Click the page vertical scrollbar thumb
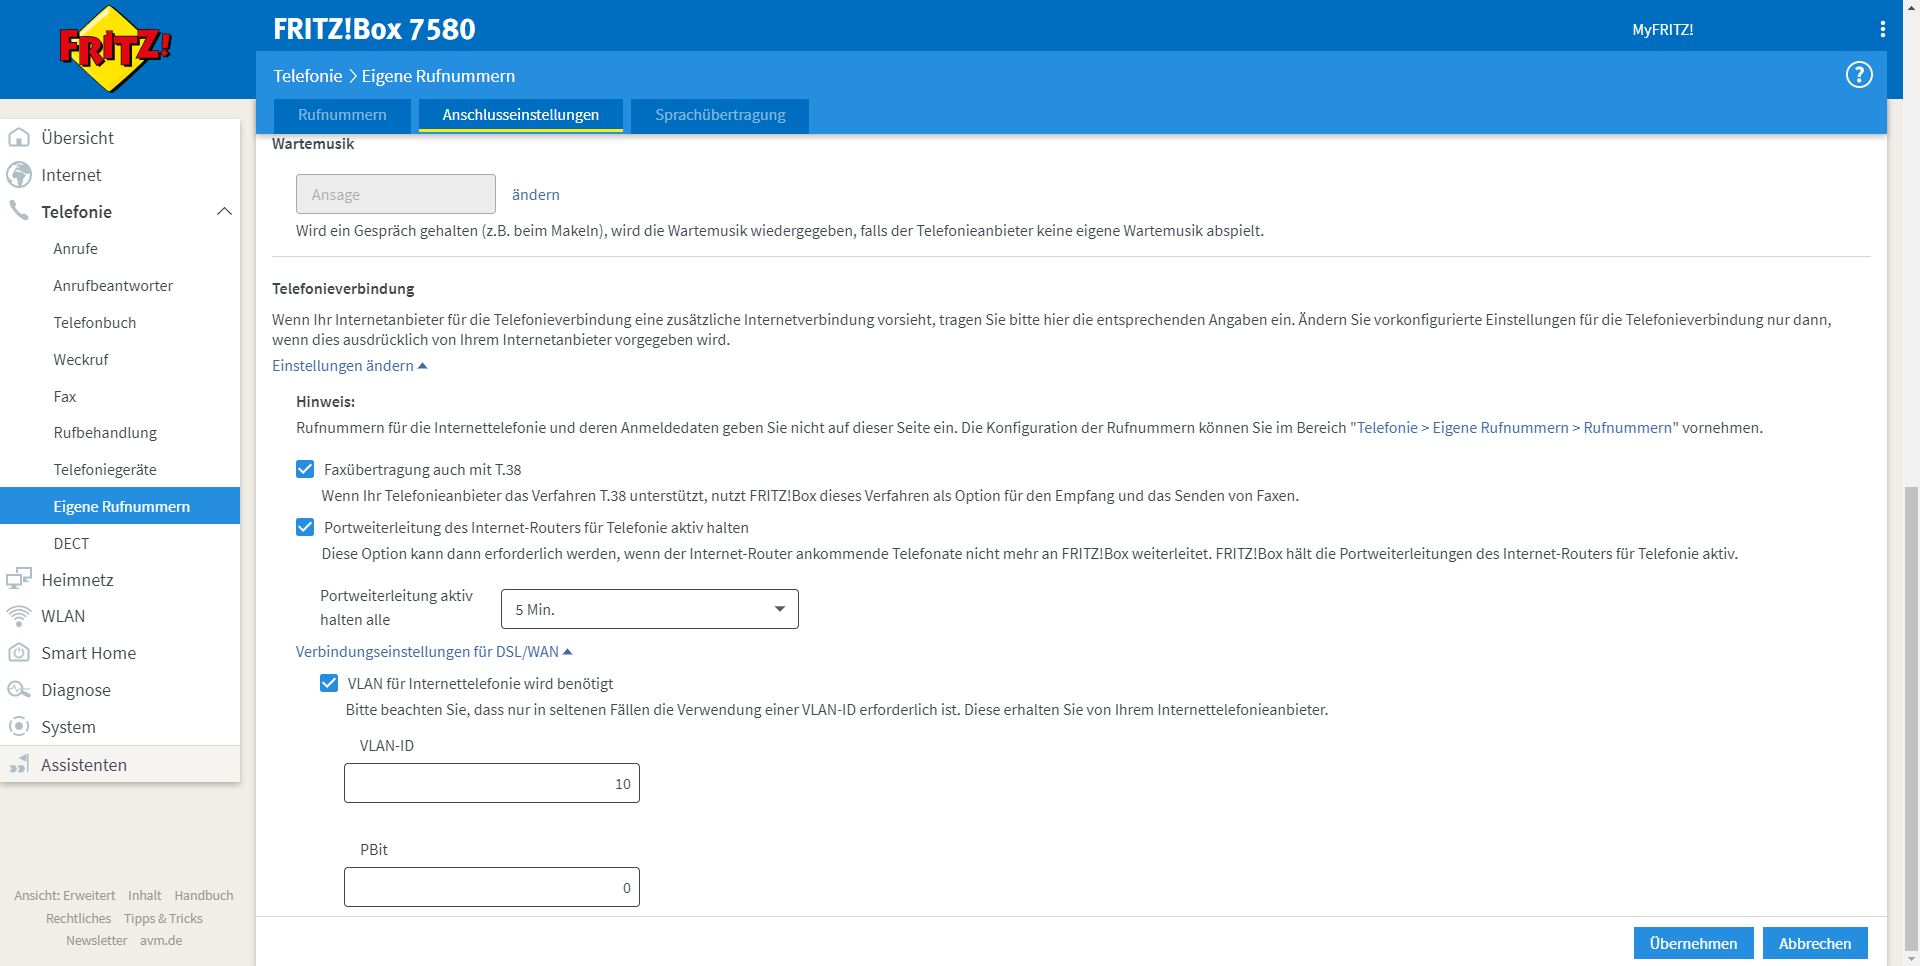The height and width of the screenshot is (966, 1920). coord(1911,719)
